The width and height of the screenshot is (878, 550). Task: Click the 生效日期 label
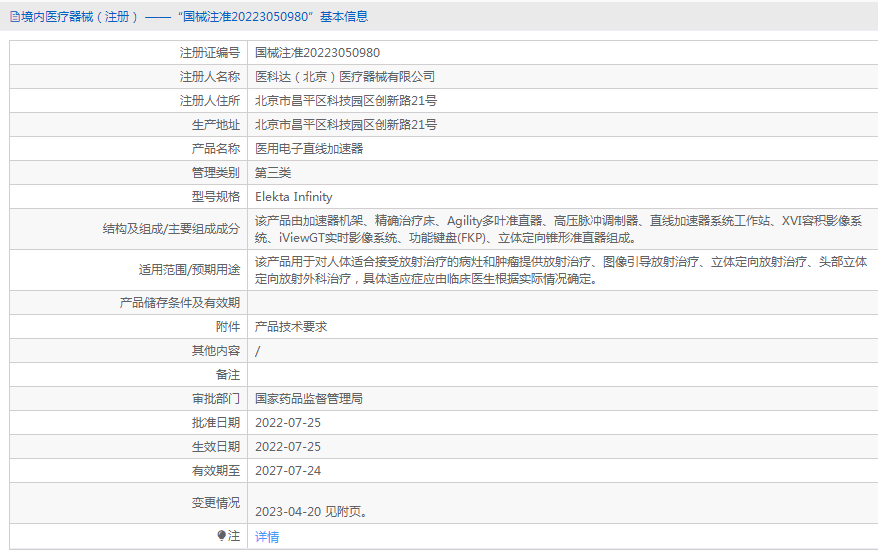(216, 448)
